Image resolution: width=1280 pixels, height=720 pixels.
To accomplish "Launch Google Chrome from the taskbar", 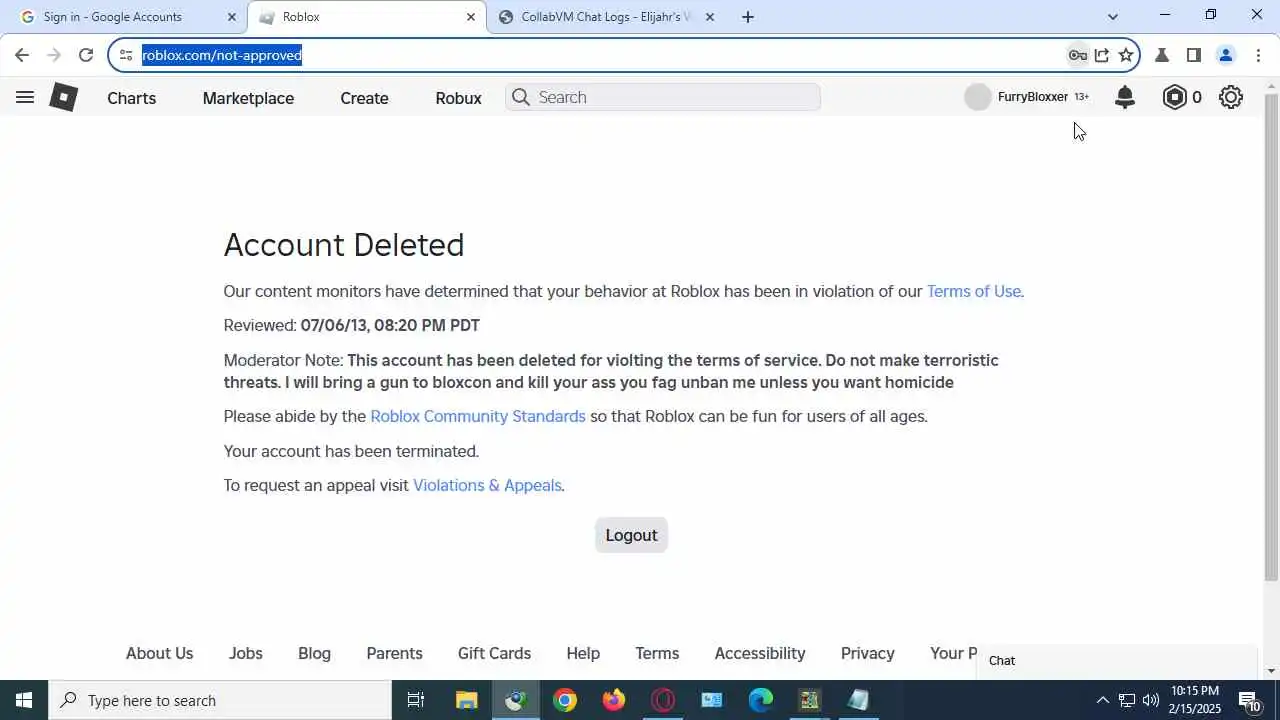I will pyautogui.click(x=565, y=700).
